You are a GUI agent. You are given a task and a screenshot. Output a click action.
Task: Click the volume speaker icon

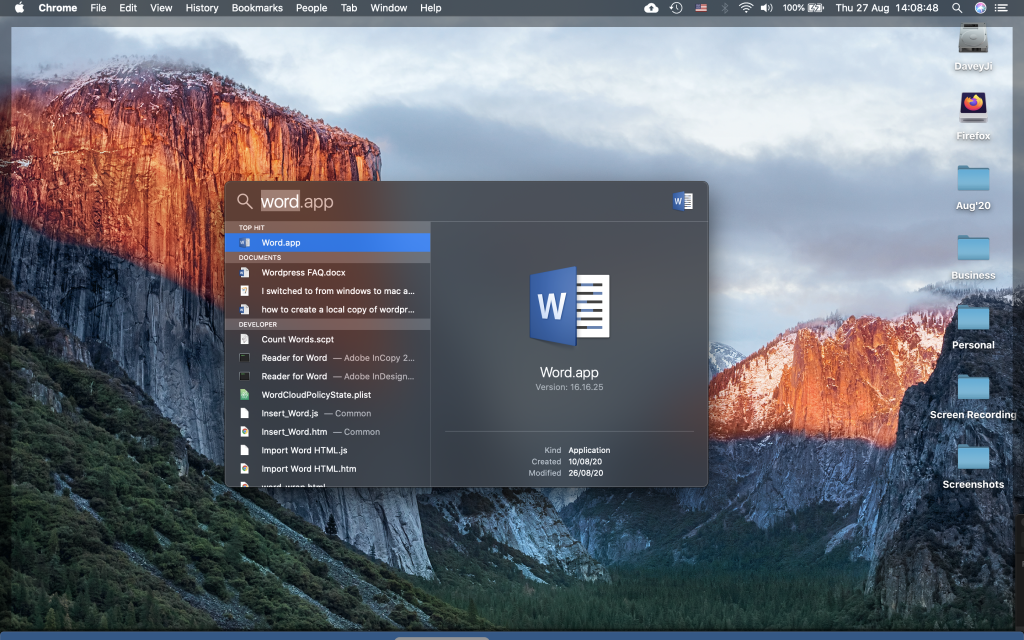tap(767, 8)
